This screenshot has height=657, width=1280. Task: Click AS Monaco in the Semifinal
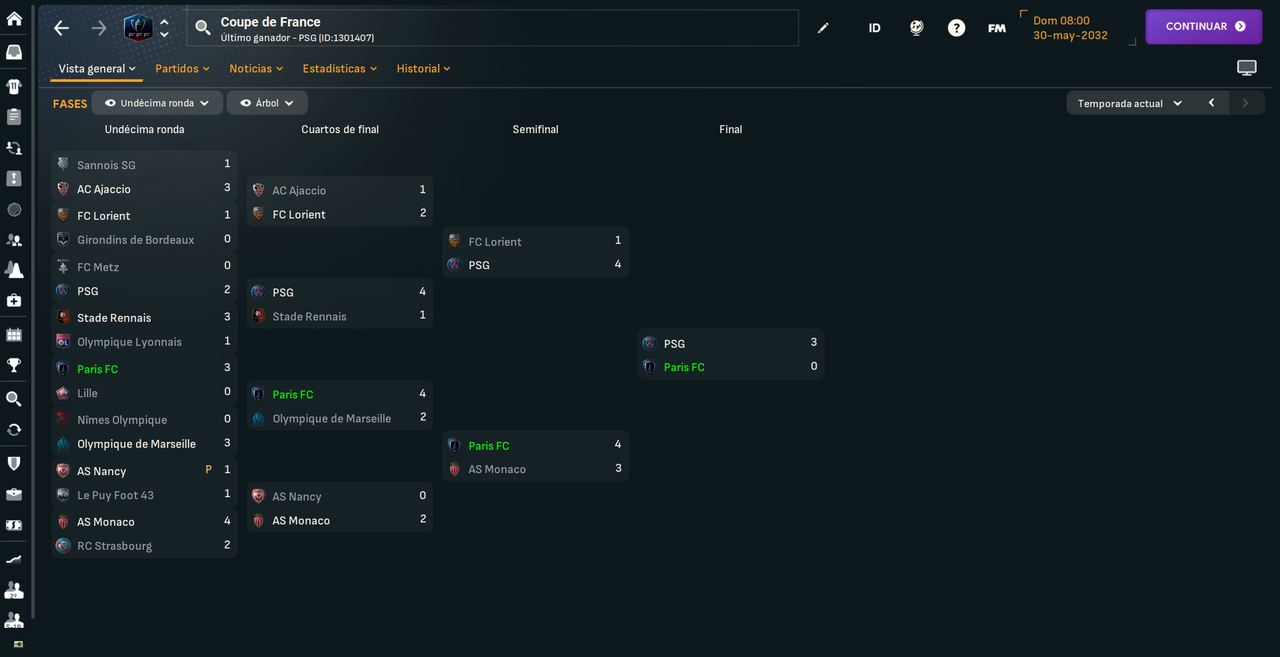[x=497, y=470]
